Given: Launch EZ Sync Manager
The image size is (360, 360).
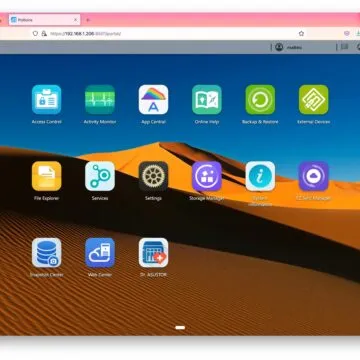Looking at the screenshot, I should pyautogui.click(x=314, y=176).
